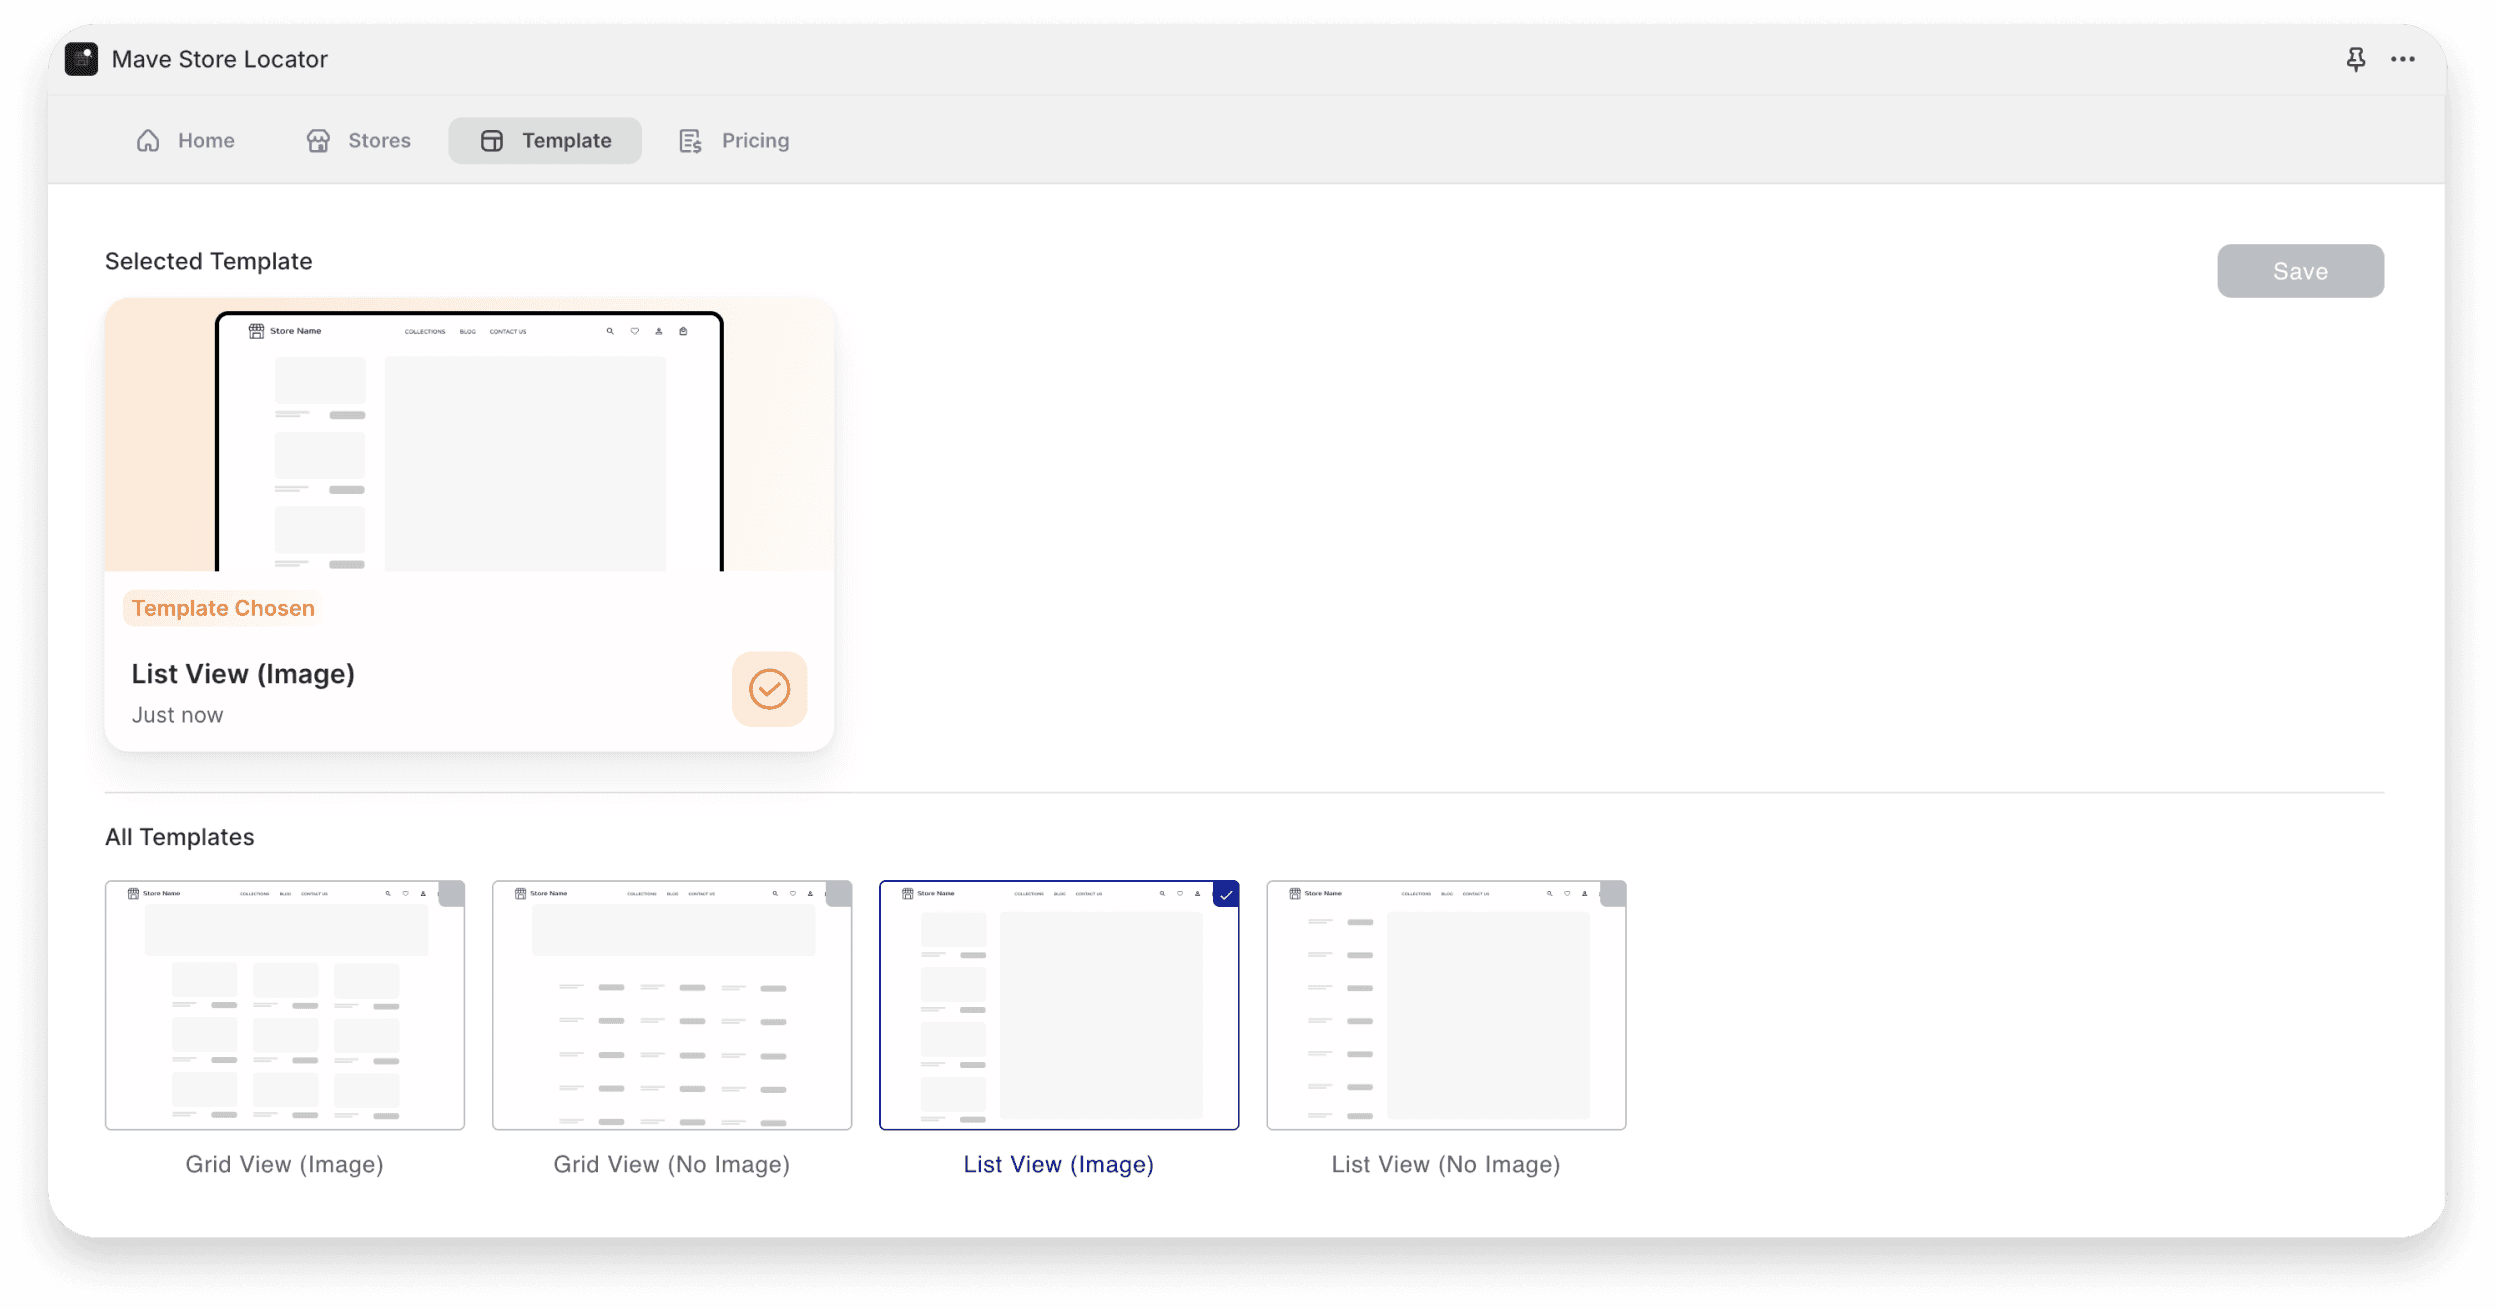This screenshot has width=2496, height=1310.
Task: Click the pricing table icon in navigation
Action: click(x=690, y=140)
